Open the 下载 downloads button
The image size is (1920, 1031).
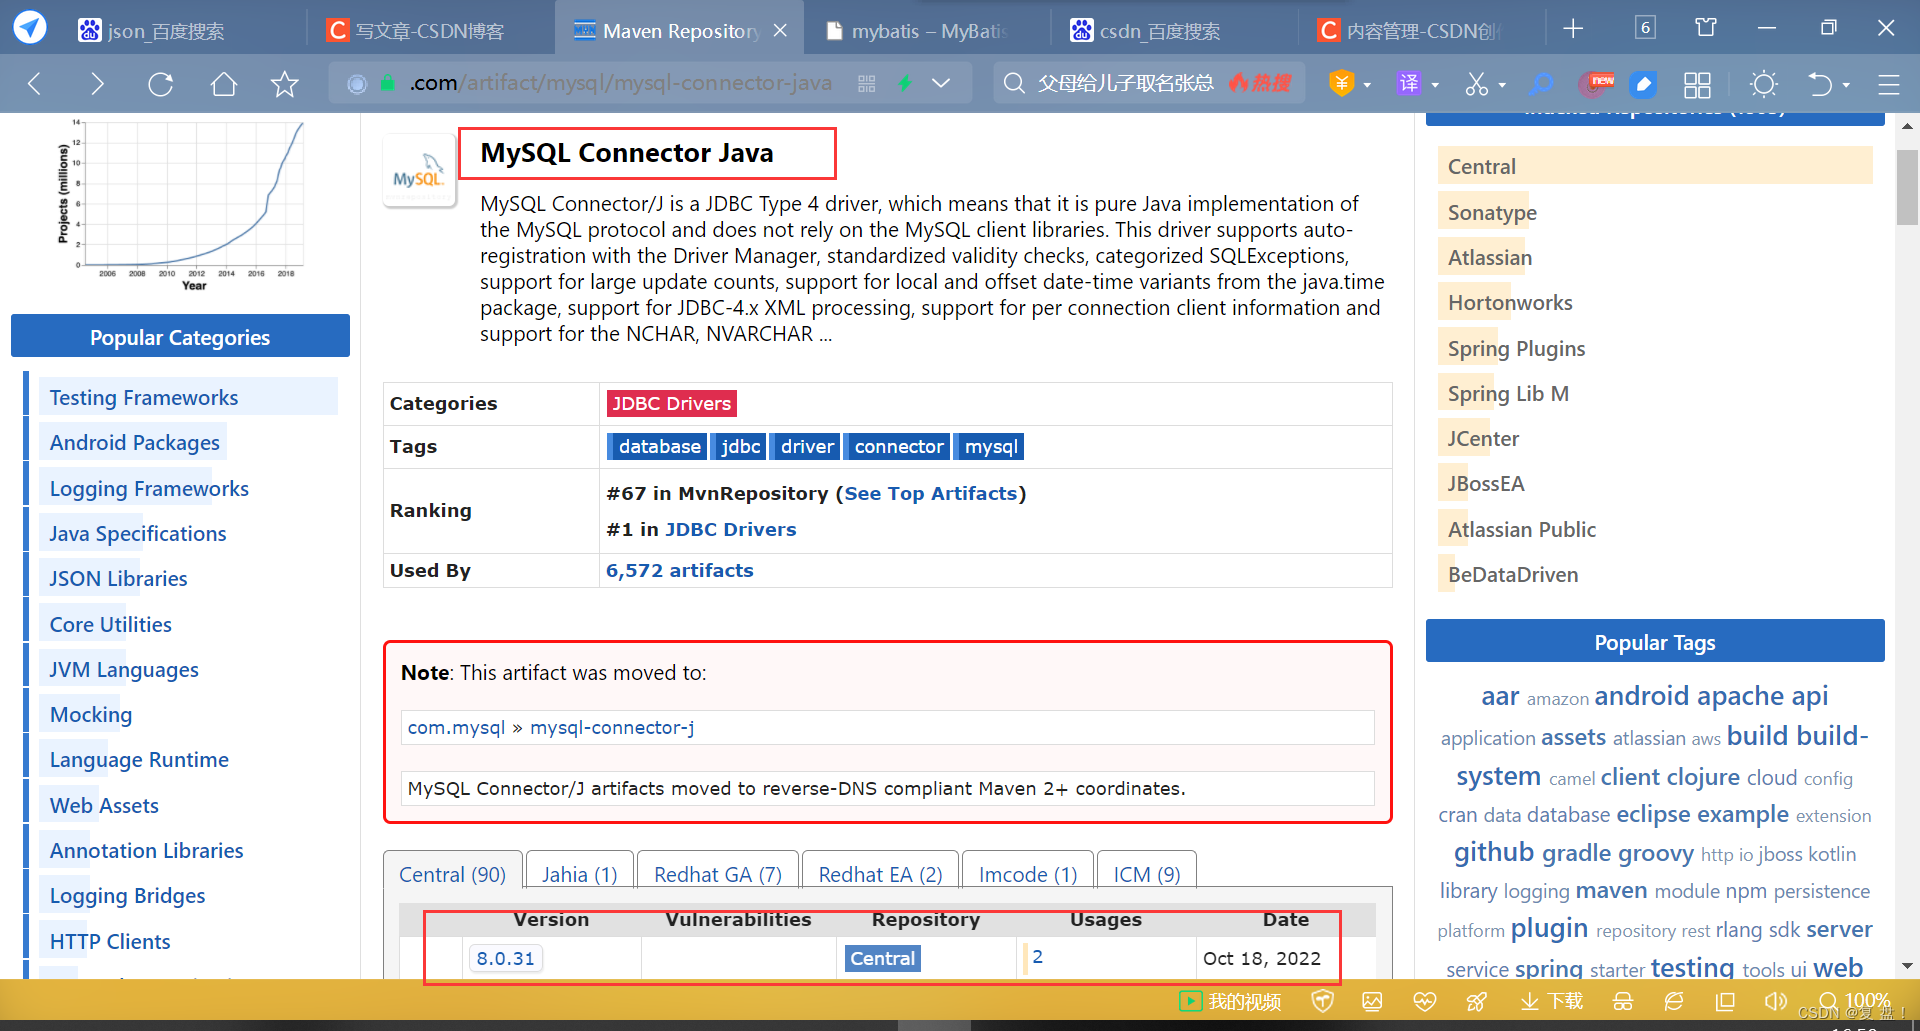tap(1551, 1001)
